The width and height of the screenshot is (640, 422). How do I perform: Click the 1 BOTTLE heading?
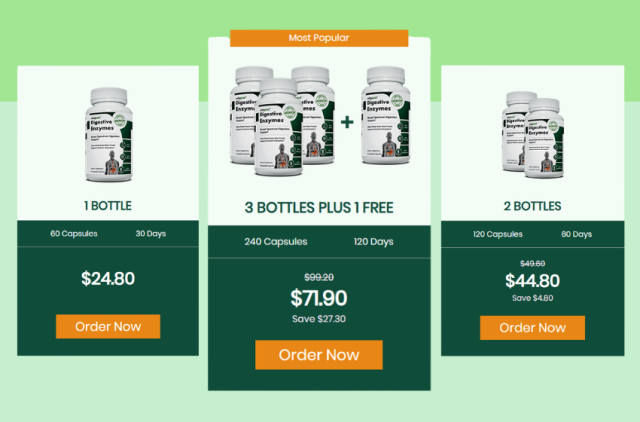(x=108, y=206)
